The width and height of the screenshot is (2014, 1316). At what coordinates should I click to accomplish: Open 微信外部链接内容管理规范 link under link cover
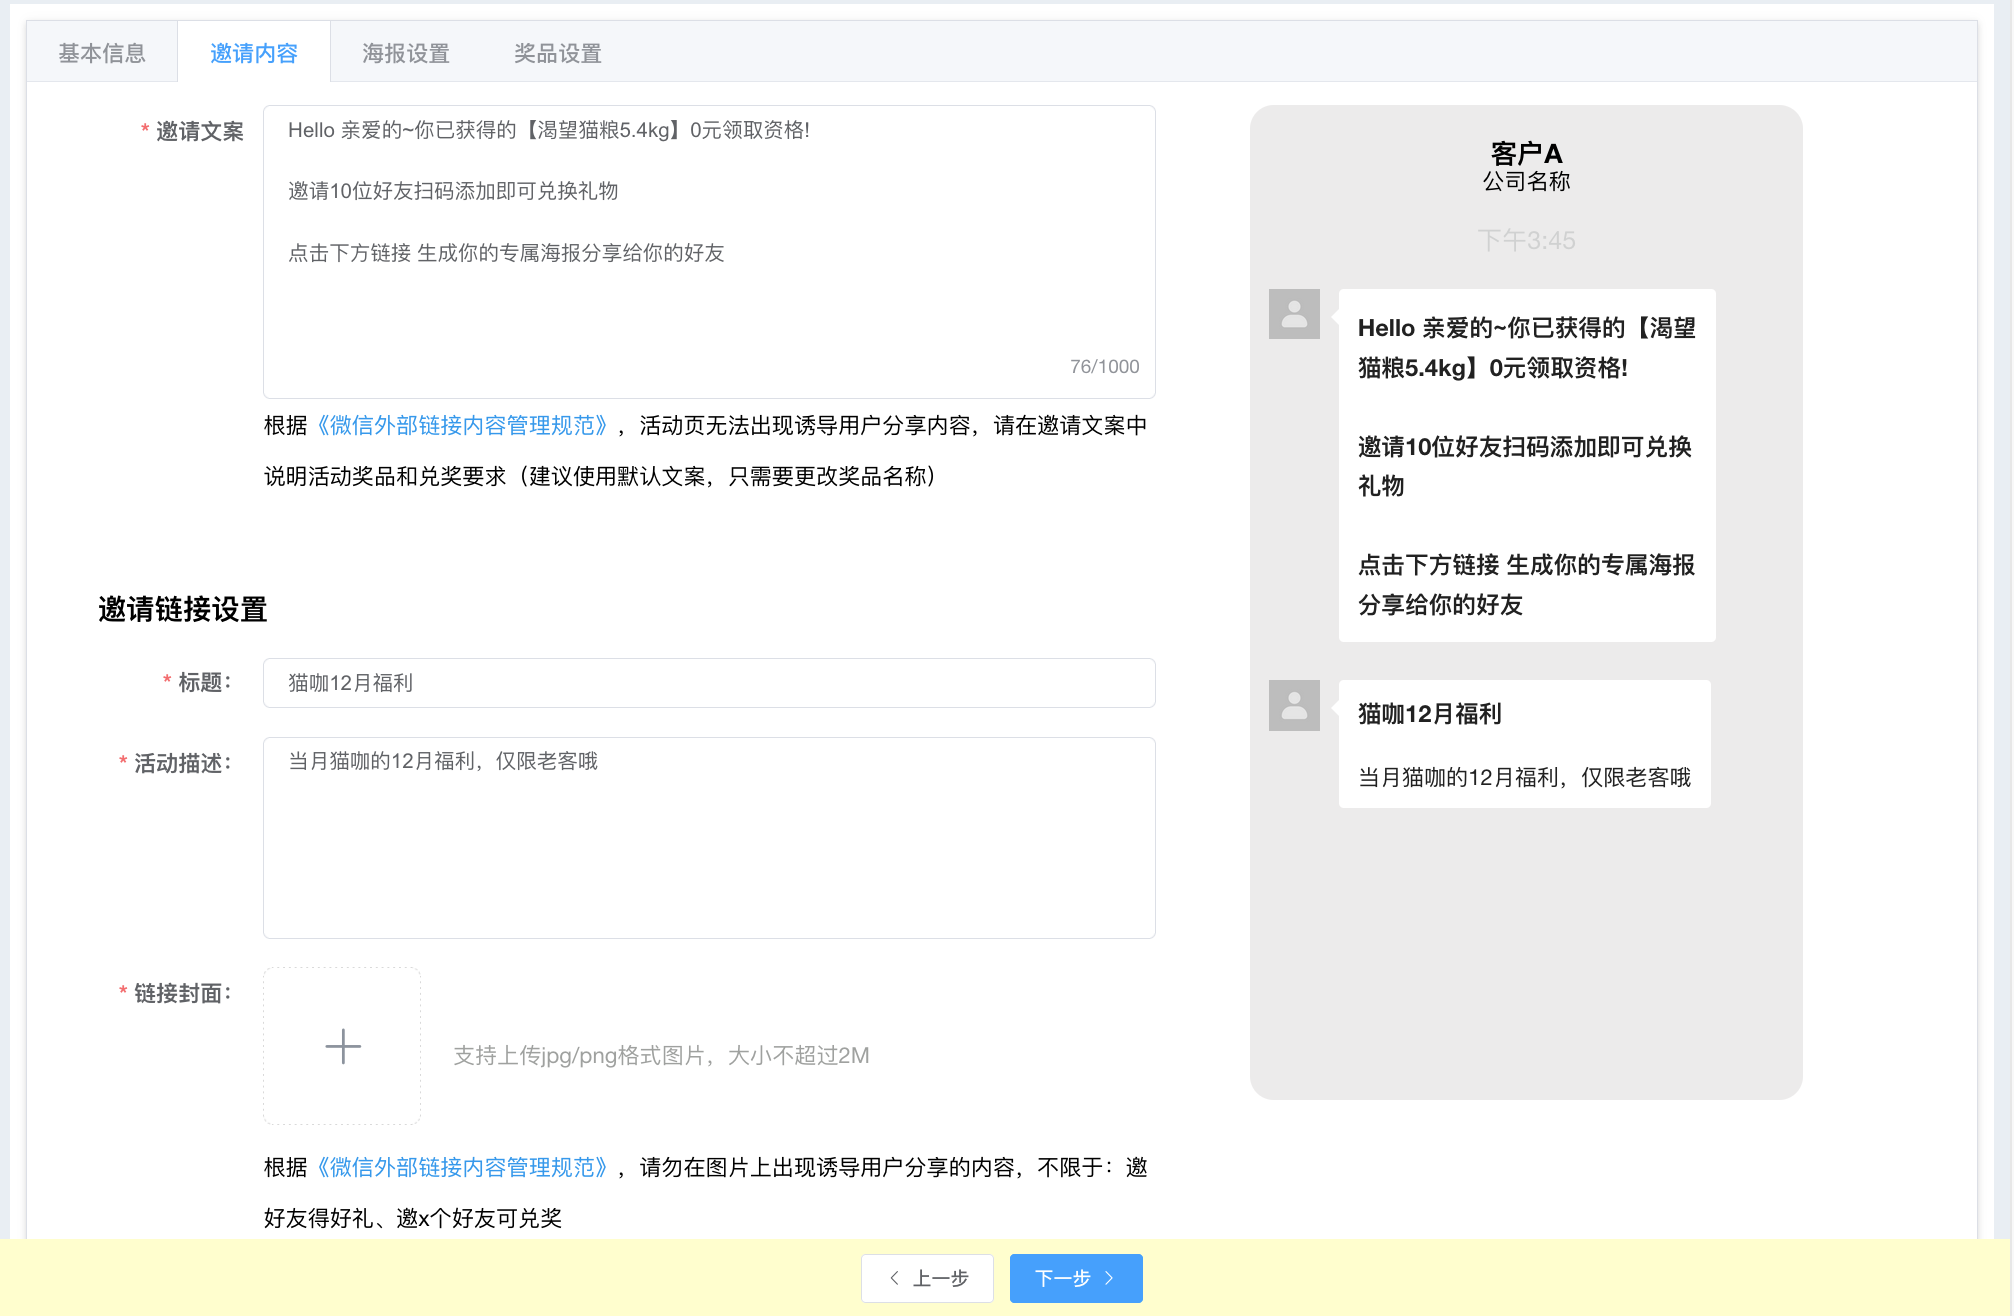(x=462, y=1168)
